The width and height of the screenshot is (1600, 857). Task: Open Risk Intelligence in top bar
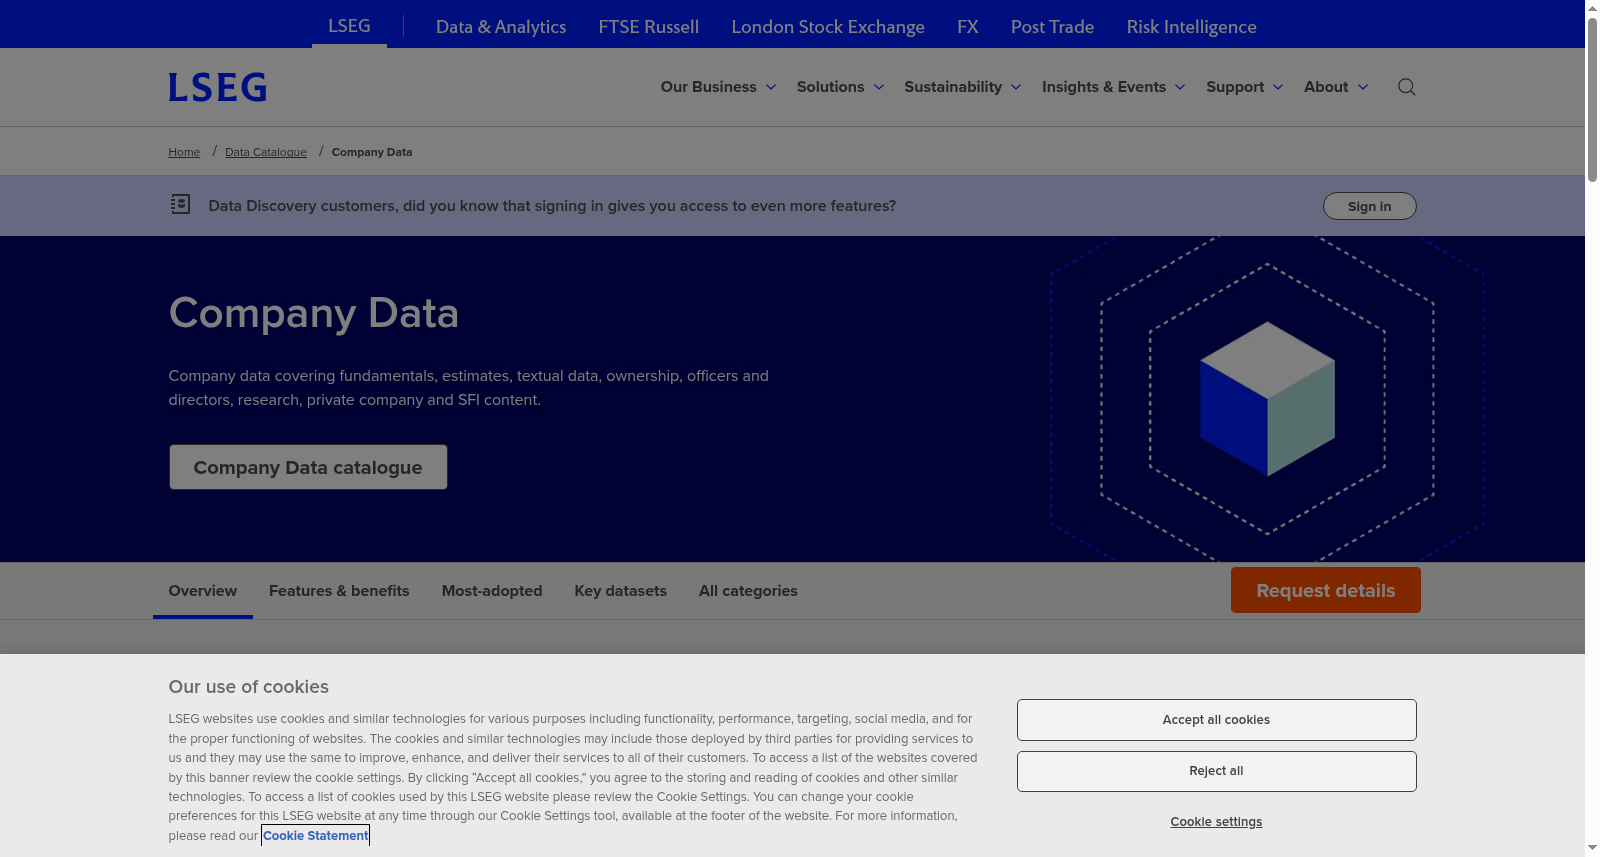point(1191,27)
